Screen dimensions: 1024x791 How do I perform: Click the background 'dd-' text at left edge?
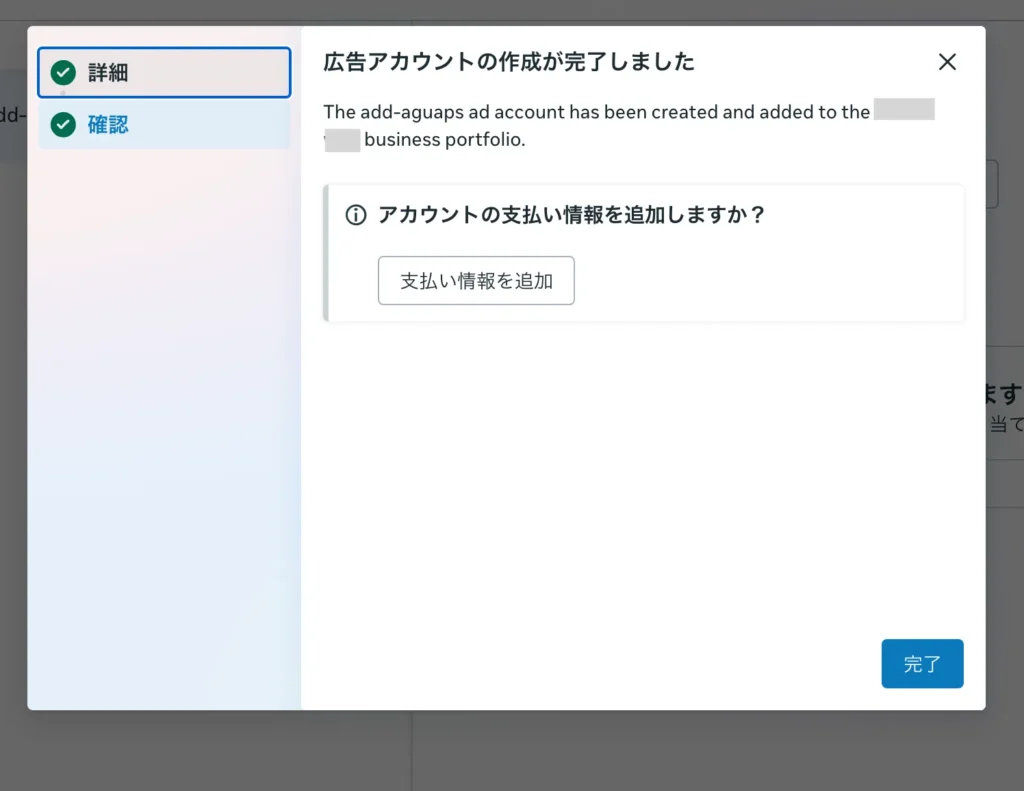[x=12, y=114]
